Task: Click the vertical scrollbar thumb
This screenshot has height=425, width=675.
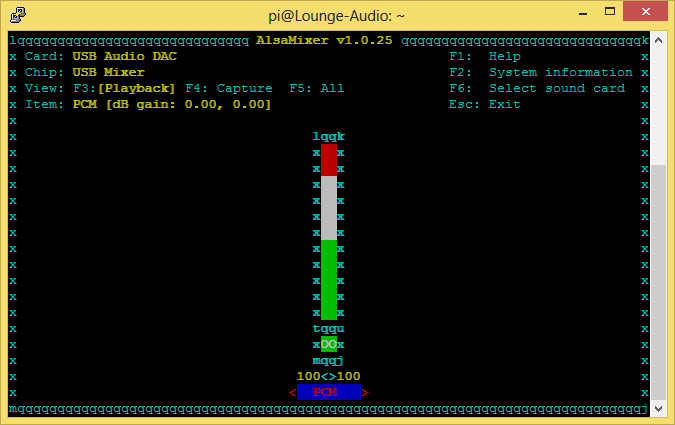Action: [658, 282]
